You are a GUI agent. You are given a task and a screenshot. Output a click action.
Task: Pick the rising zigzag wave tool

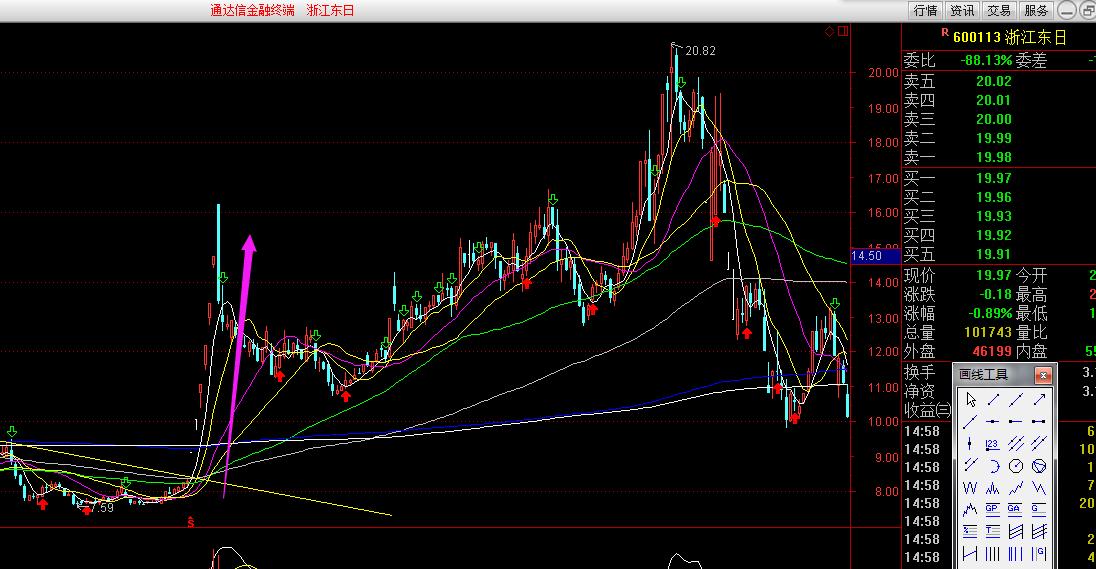1016,488
